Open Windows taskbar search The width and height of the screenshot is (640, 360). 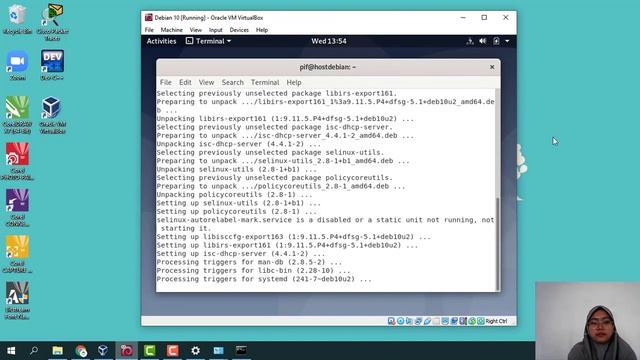[34, 351]
